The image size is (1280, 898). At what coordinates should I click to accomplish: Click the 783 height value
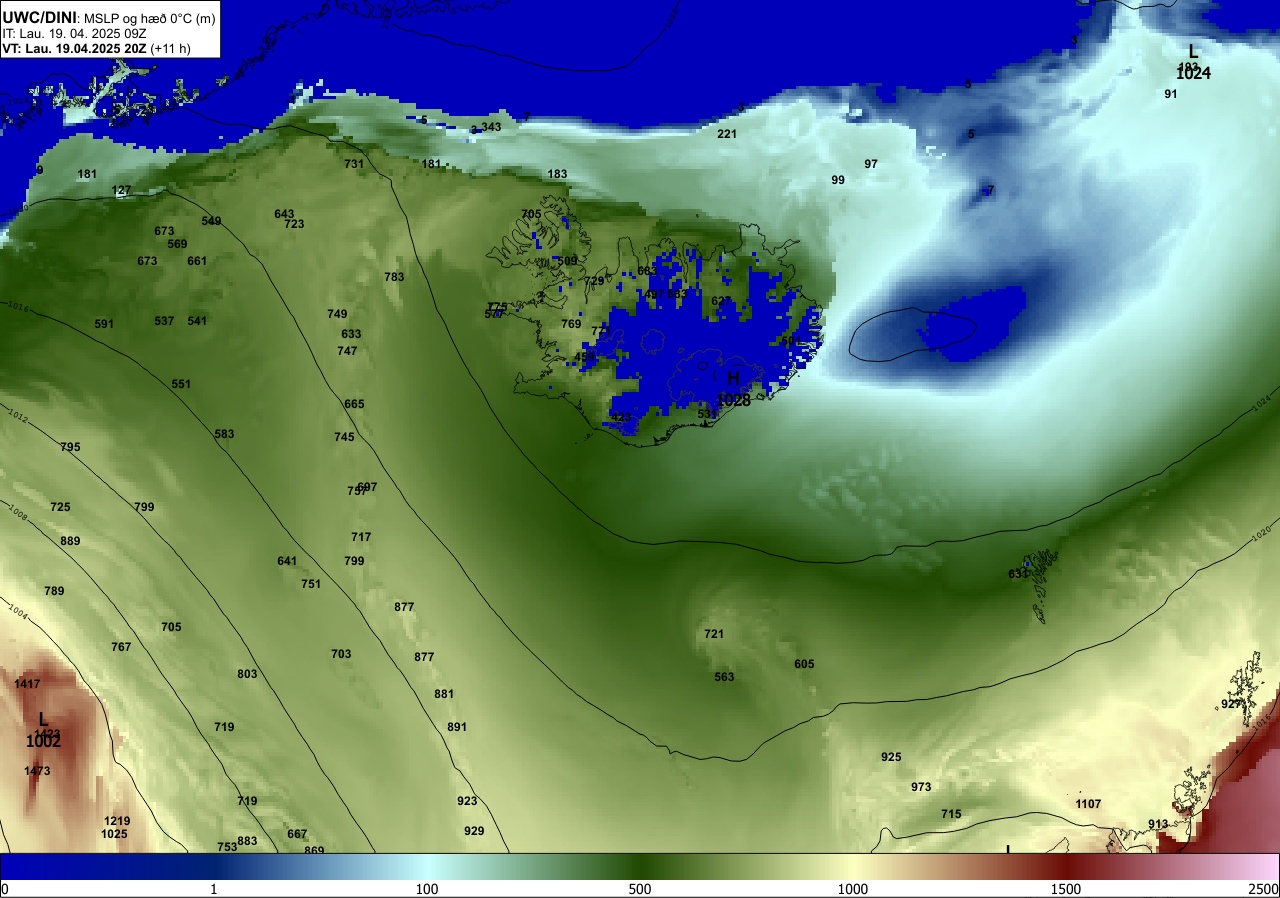point(394,277)
